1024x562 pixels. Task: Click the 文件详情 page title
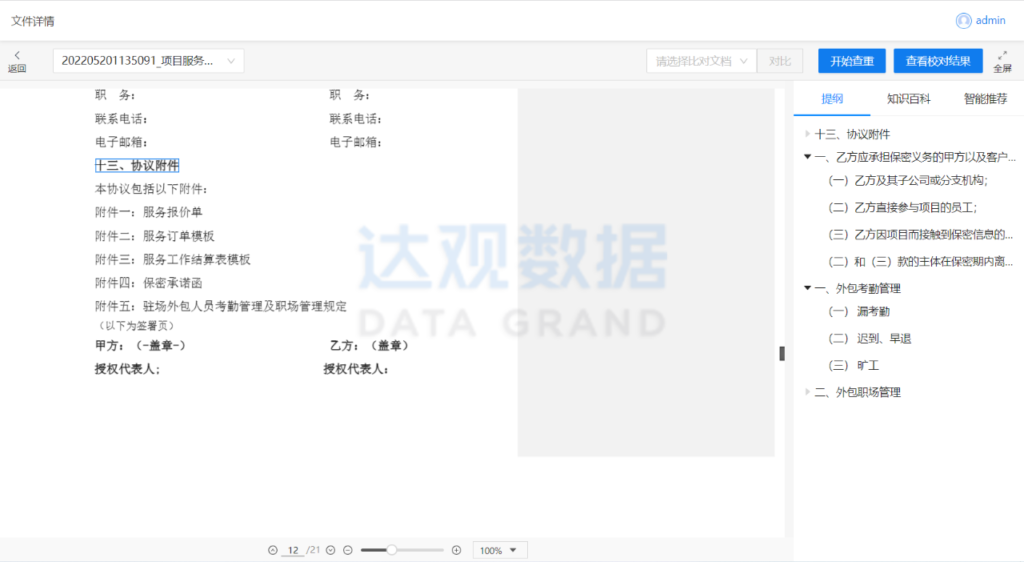[x=33, y=21]
